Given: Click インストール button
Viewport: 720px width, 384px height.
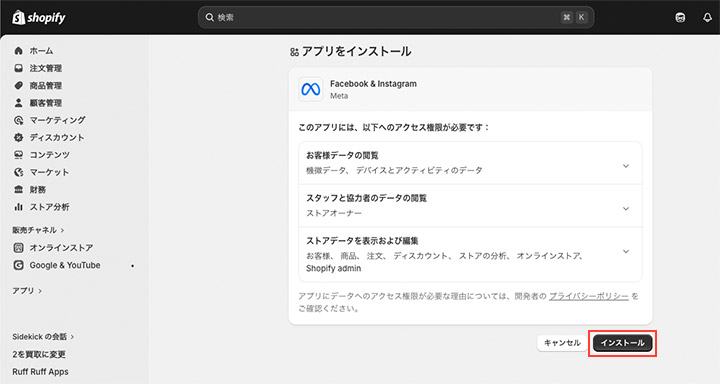Looking at the screenshot, I should click(x=622, y=343).
